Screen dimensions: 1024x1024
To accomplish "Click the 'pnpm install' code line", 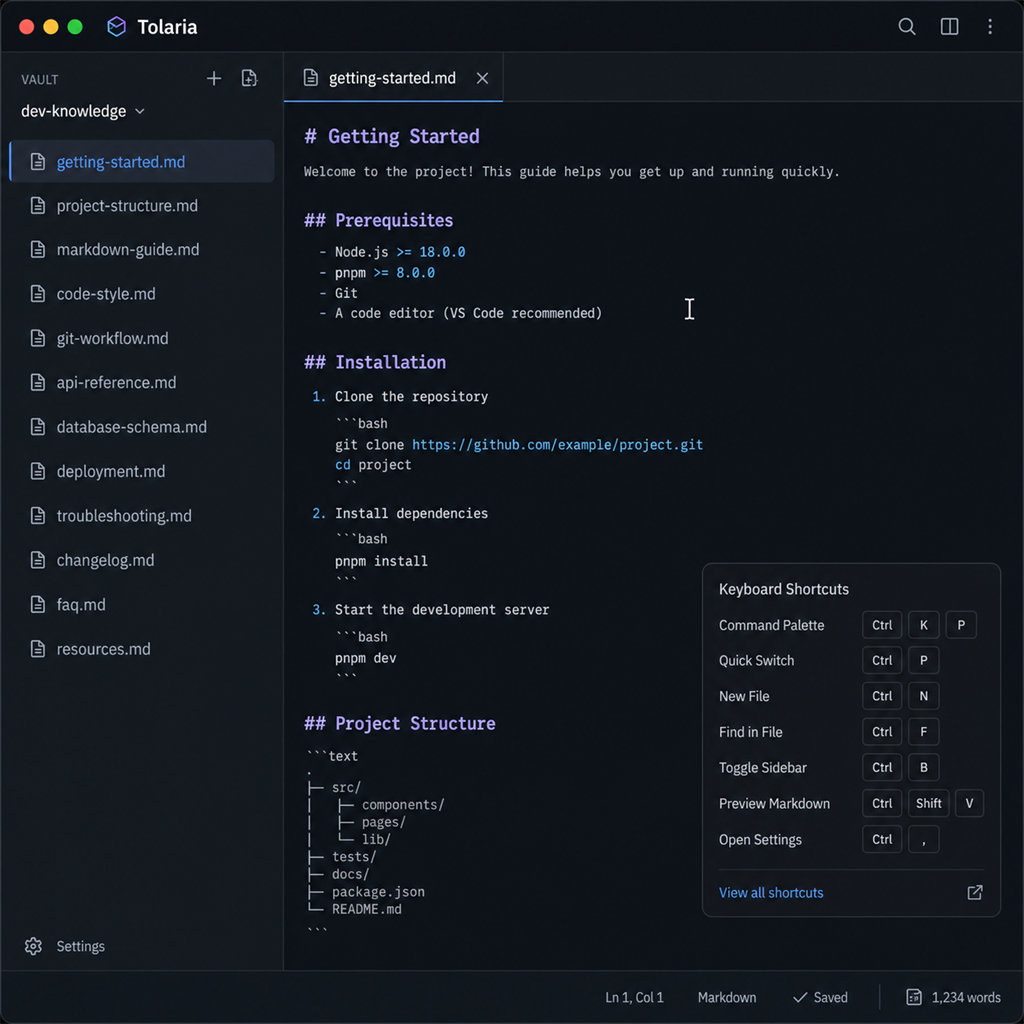I will (381, 561).
